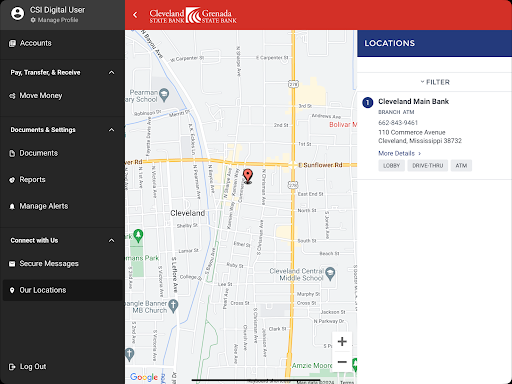Collapse the Documents & Settings section
The width and height of the screenshot is (512, 384).
pos(112,130)
